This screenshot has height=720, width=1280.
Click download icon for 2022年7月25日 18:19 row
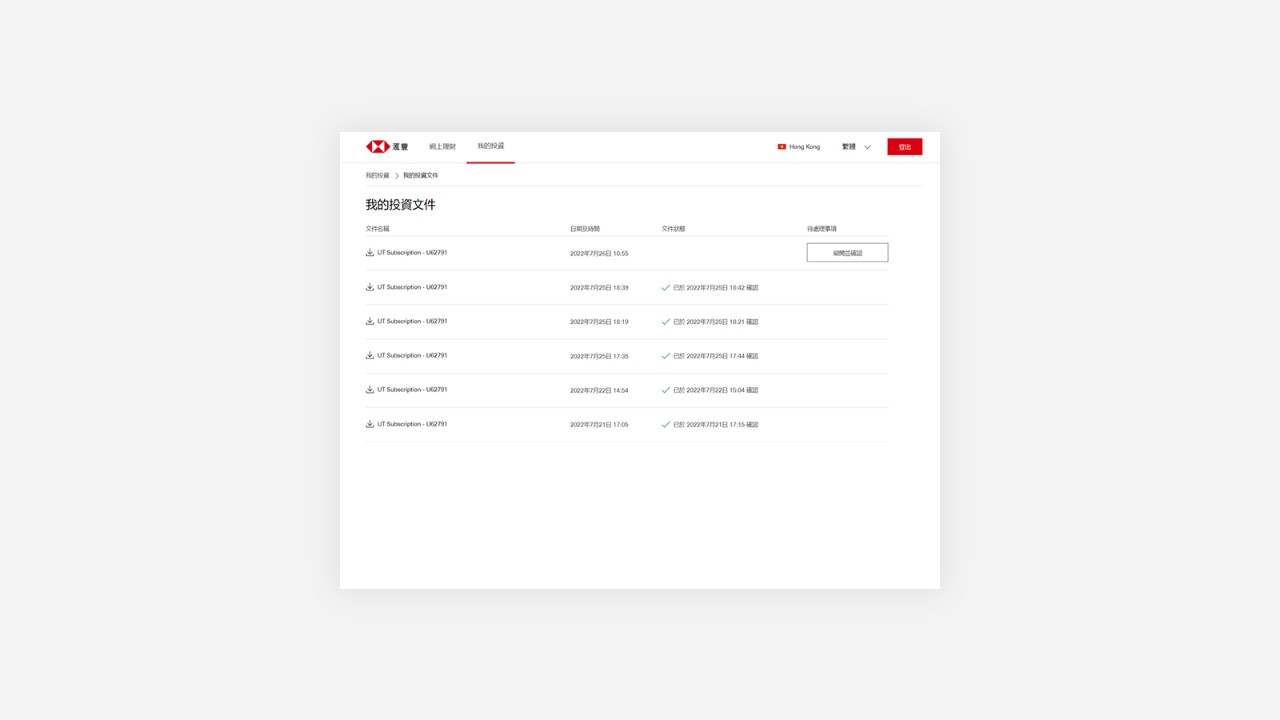click(370, 321)
